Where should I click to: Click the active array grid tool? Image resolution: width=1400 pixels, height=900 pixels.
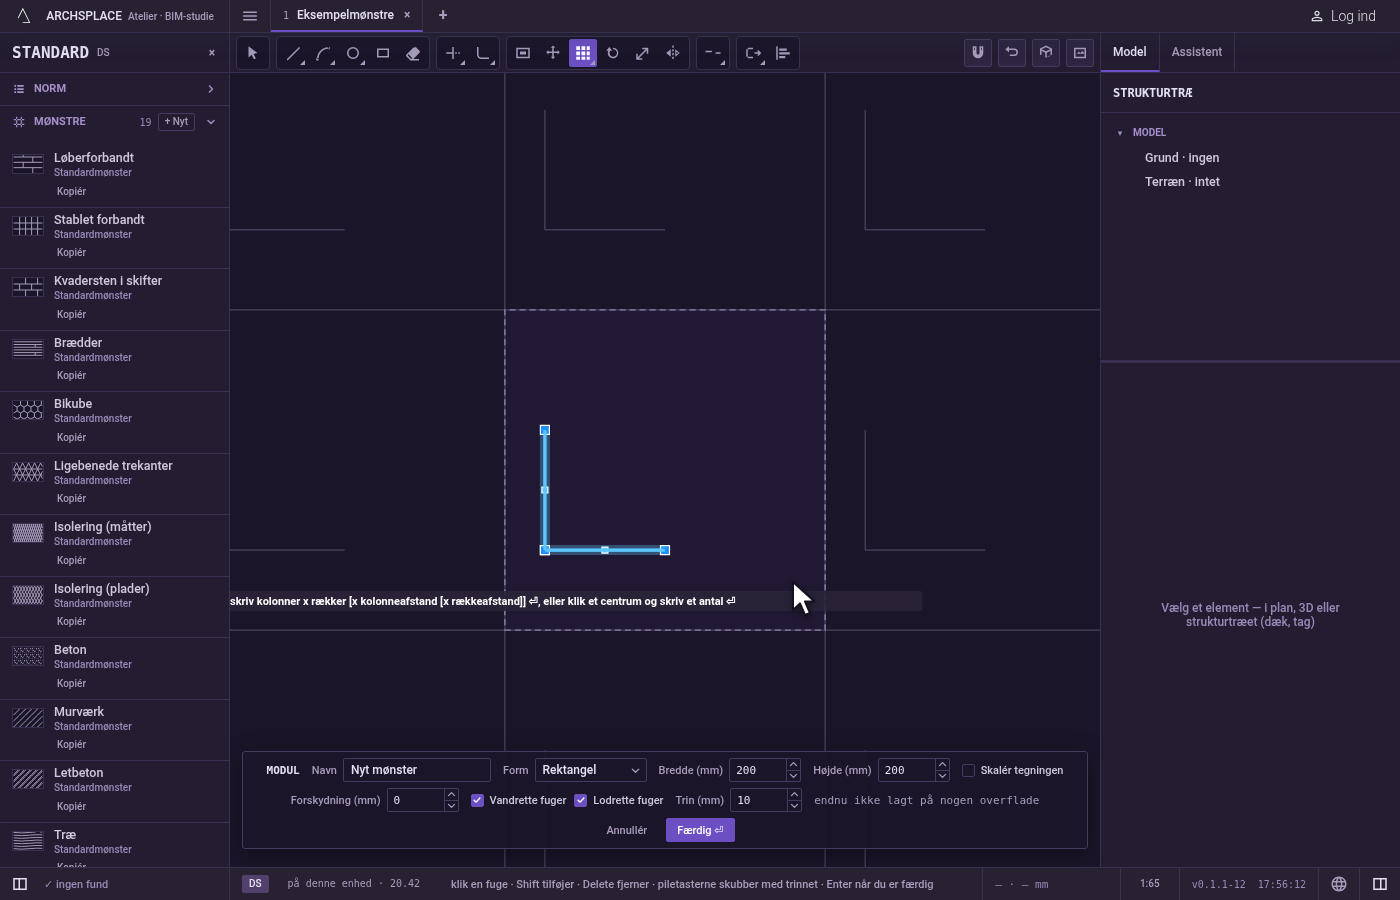click(x=583, y=53)
